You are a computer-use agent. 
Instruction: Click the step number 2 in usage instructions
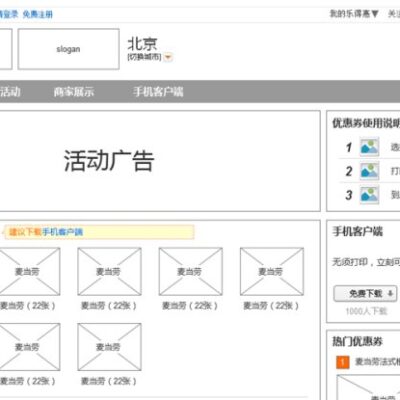[x=349, y=171]
